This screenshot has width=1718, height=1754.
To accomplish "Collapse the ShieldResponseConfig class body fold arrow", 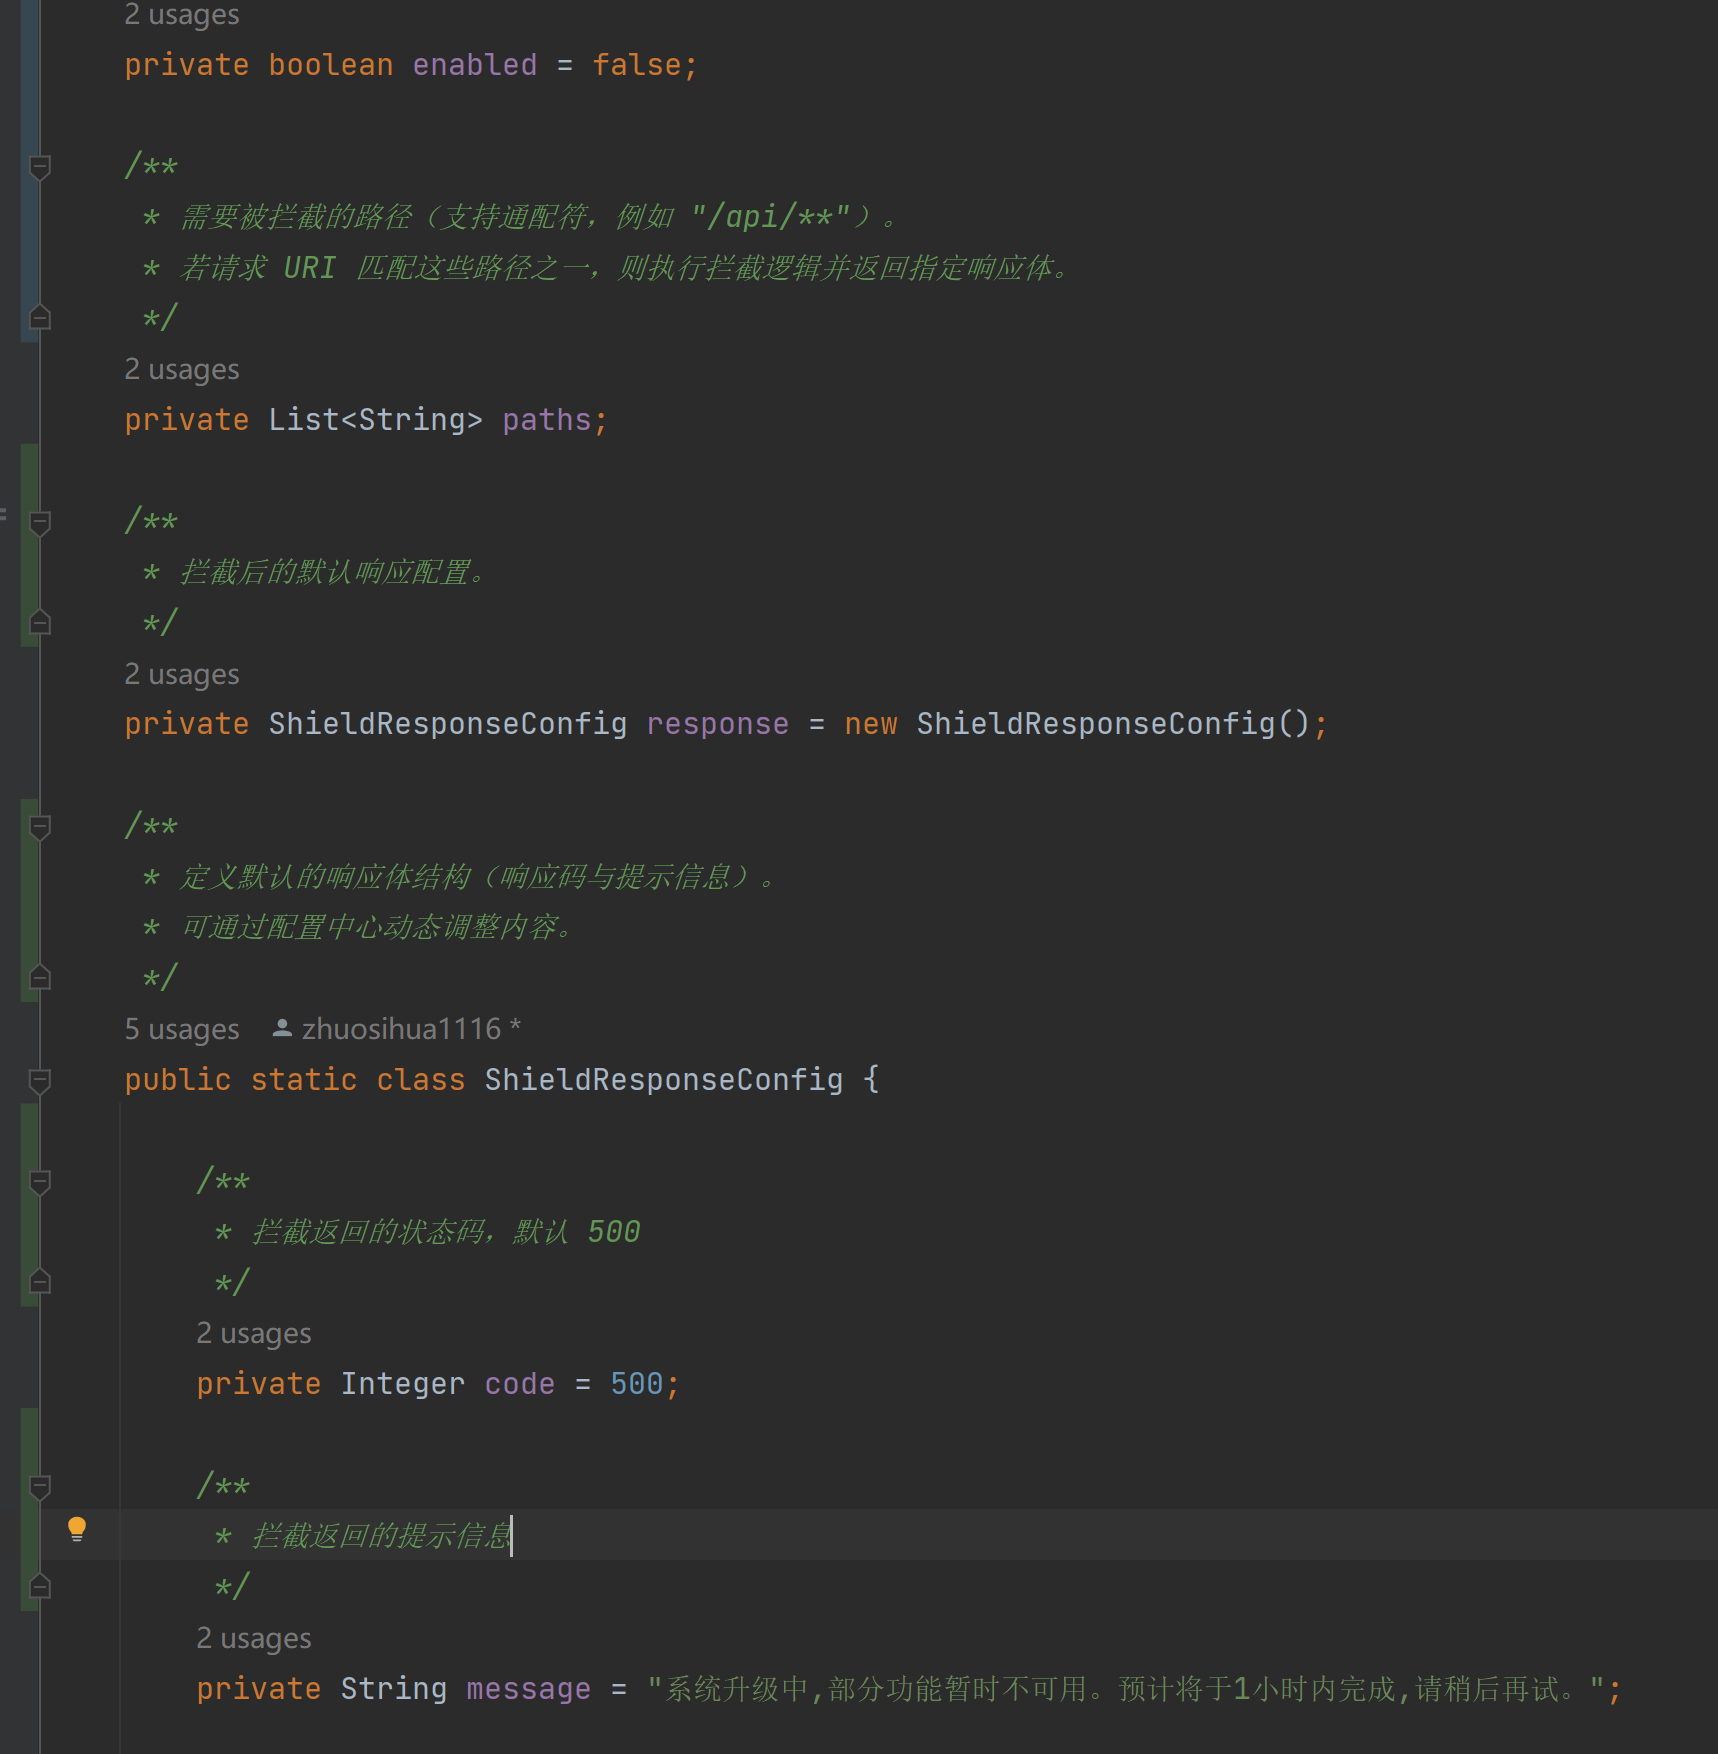I will (40, 1081).
